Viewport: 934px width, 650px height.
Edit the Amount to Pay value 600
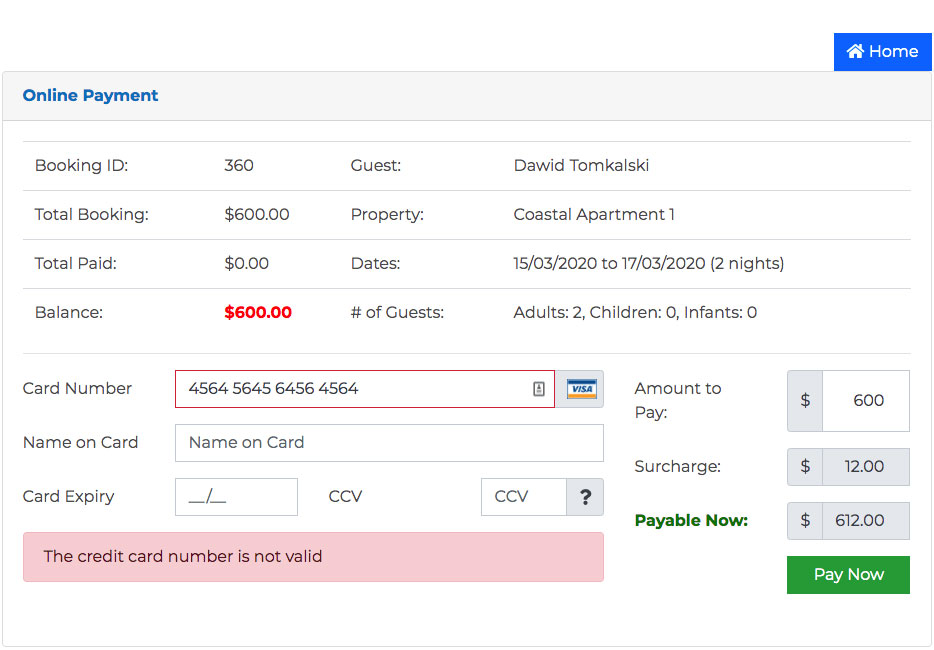click(866, 400)
